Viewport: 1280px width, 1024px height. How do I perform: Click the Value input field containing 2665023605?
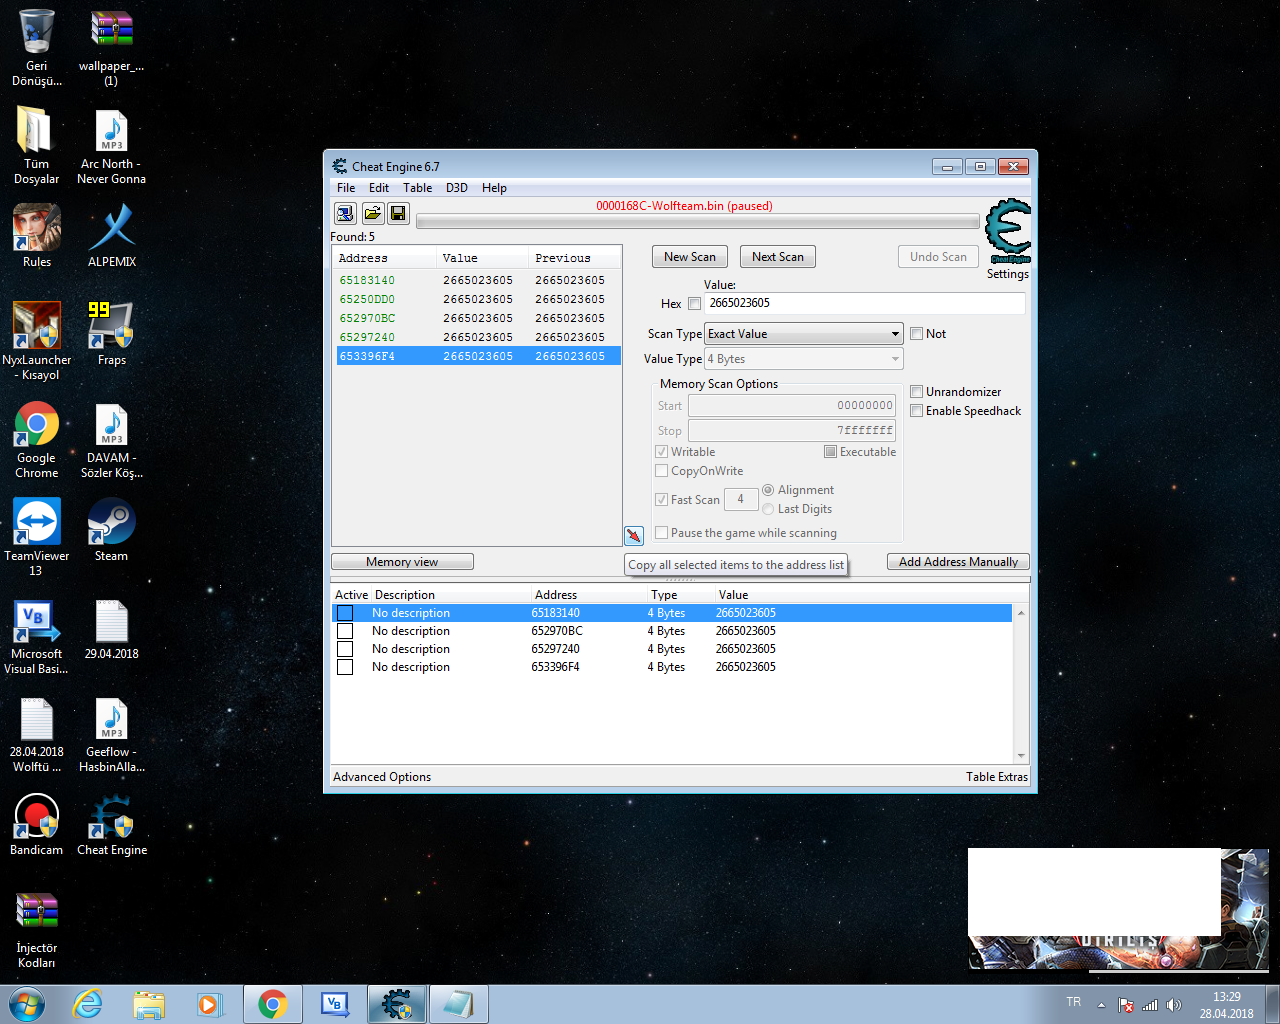pyautogui.click(x=865, y=303)
